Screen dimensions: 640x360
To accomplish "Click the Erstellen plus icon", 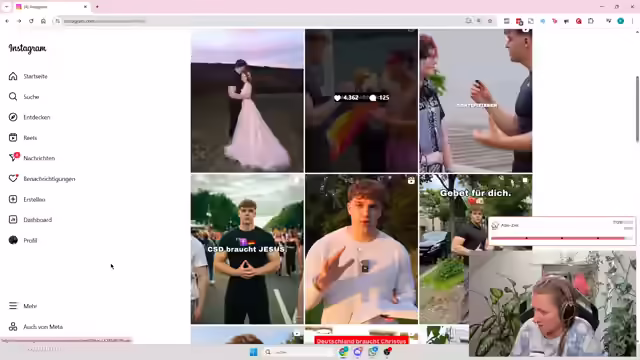I will click(13, 199).
